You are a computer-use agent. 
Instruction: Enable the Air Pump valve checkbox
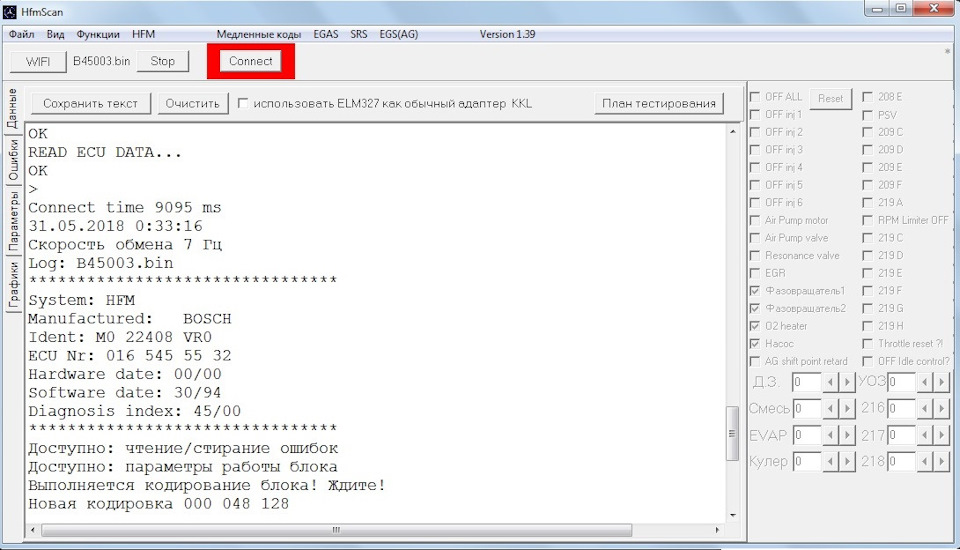(x=755, y=238)
